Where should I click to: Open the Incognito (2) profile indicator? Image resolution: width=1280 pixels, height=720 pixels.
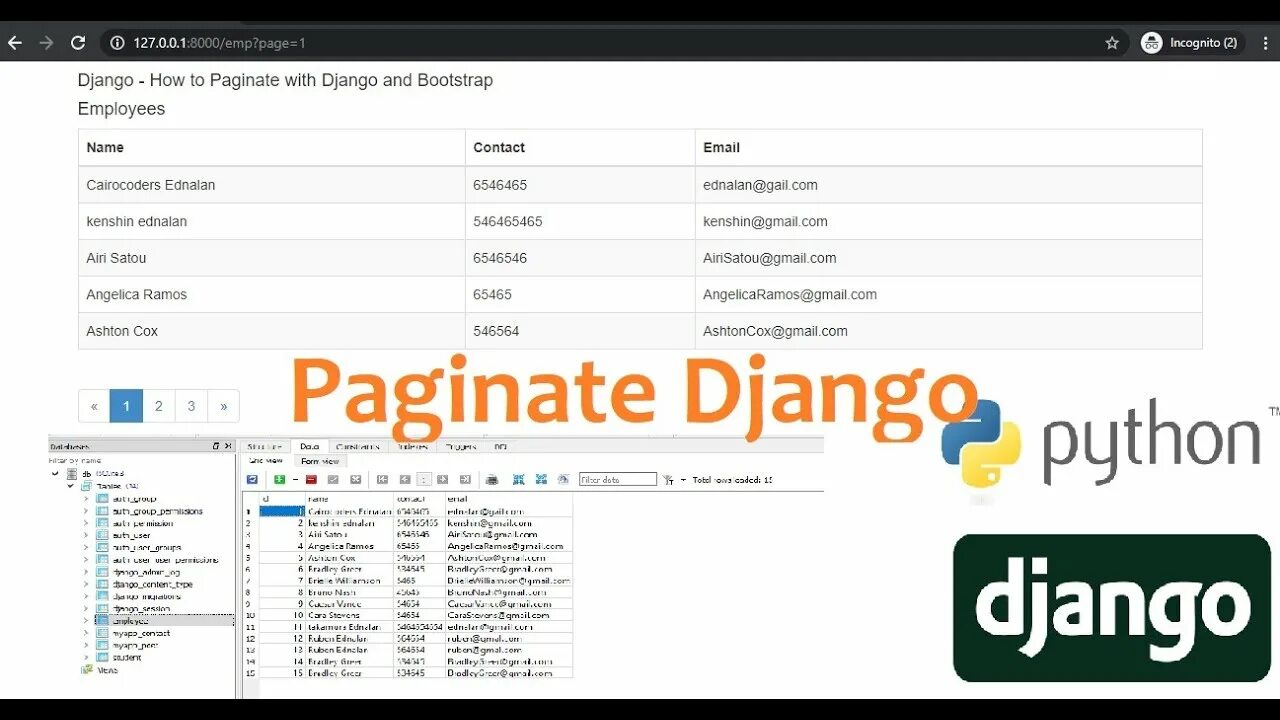(1190, 43)
